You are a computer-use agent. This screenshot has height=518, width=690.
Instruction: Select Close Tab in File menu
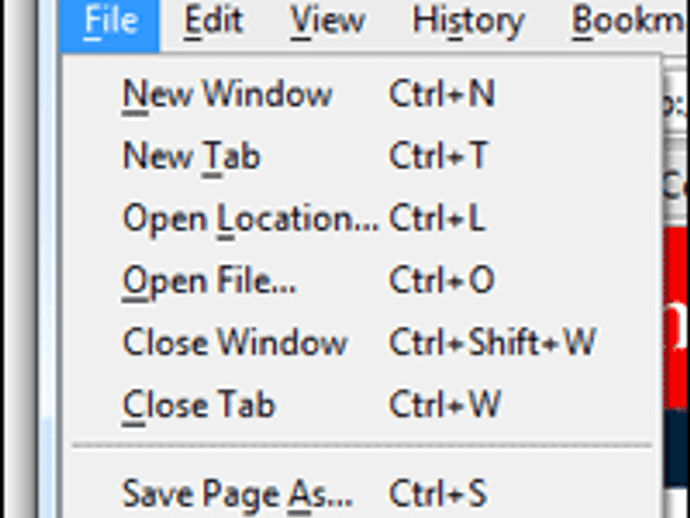[198, 405]
